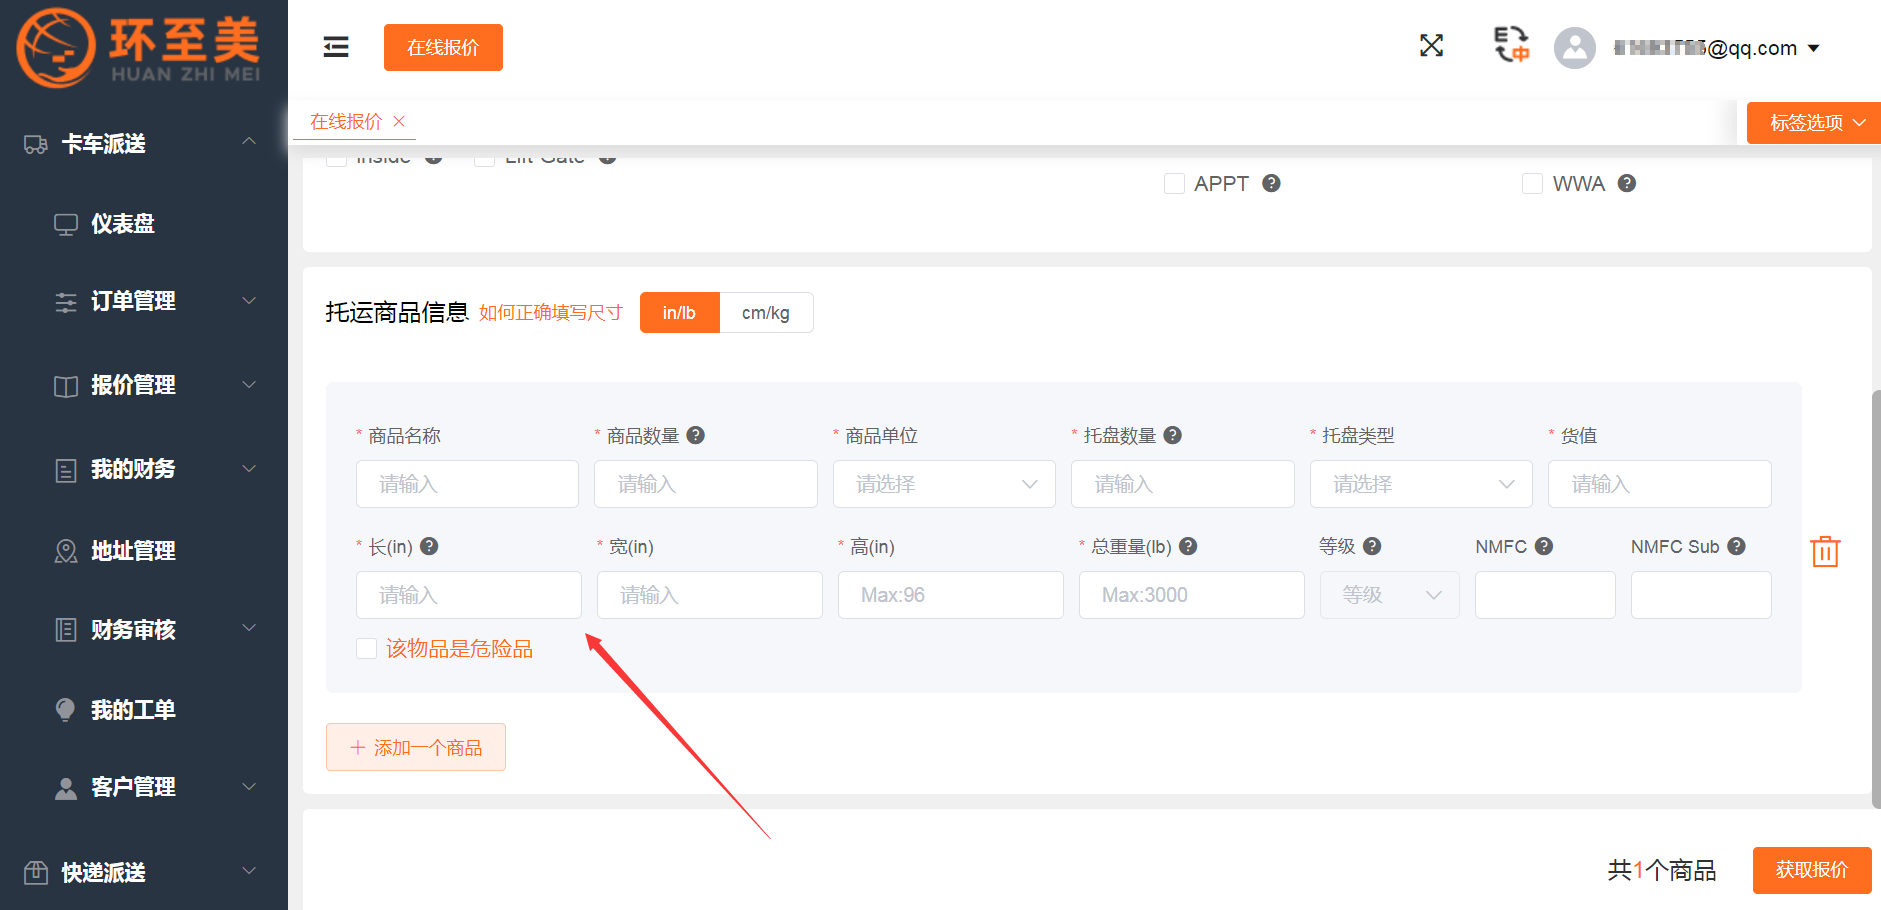The height and width of the screenshot is (910, 1881).
Task: Click help icon beside WWA
Action: click(1627, 183)
